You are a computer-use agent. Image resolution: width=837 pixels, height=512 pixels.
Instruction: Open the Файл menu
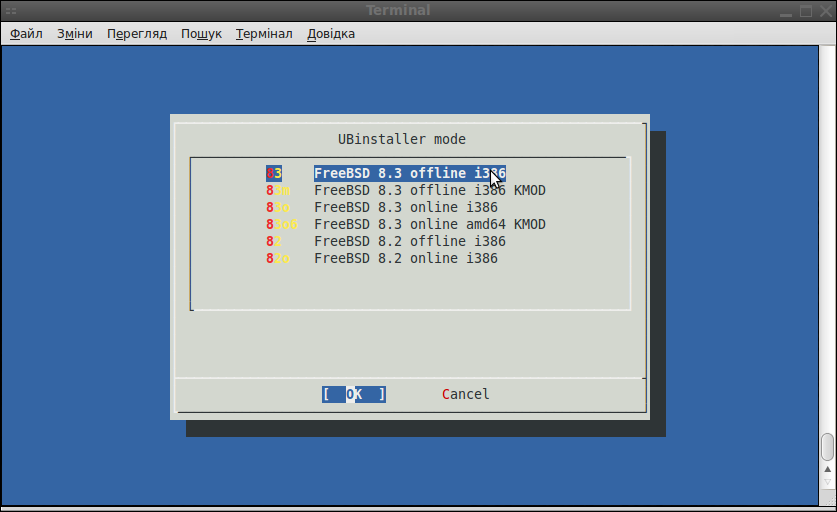pos(26,34)
